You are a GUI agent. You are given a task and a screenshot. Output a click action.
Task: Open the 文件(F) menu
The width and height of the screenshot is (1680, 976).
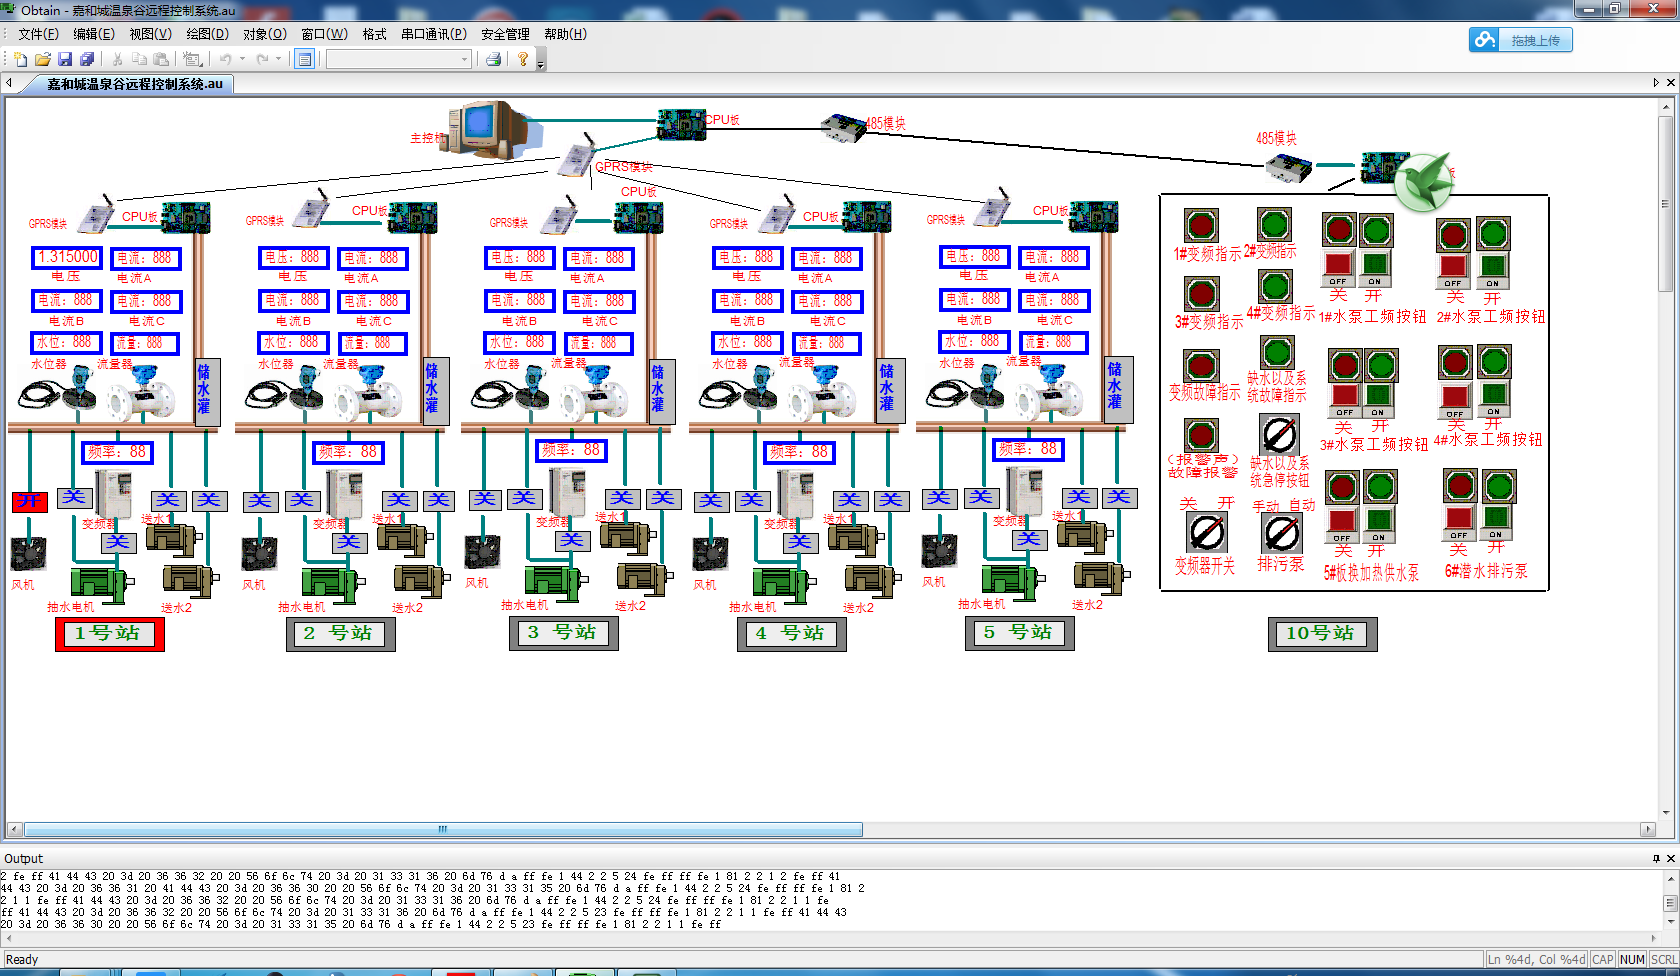point(38,34)
